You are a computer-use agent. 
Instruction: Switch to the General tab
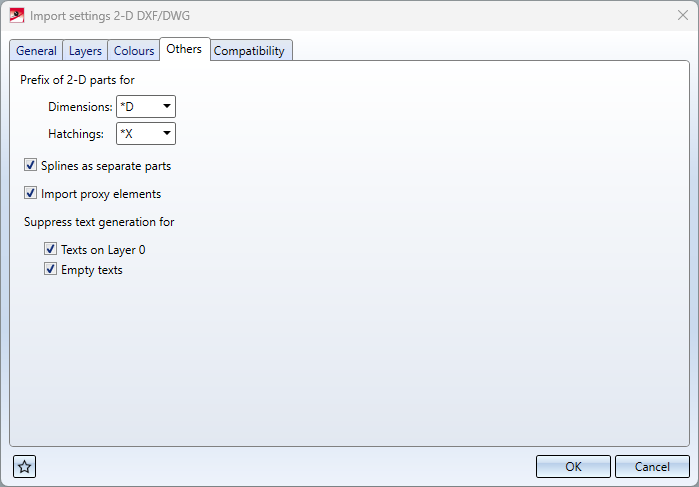(x=36, y=51)
